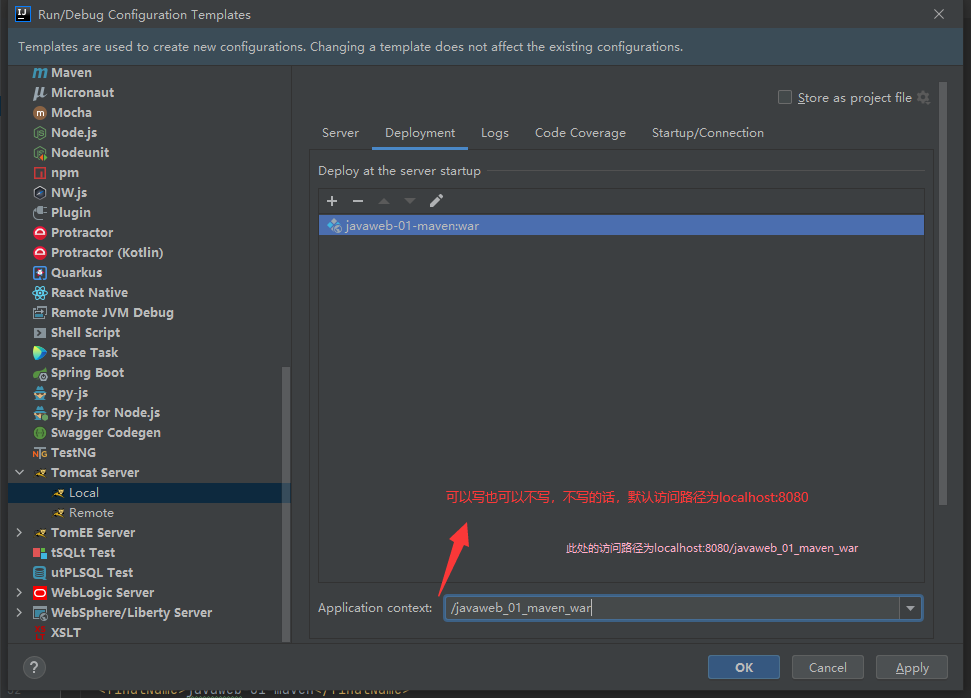This screenshot has width=971, height=698.
Task: Click the Remote JVM Debug icon
Action: pyautogui.click(x=40, y=313)
